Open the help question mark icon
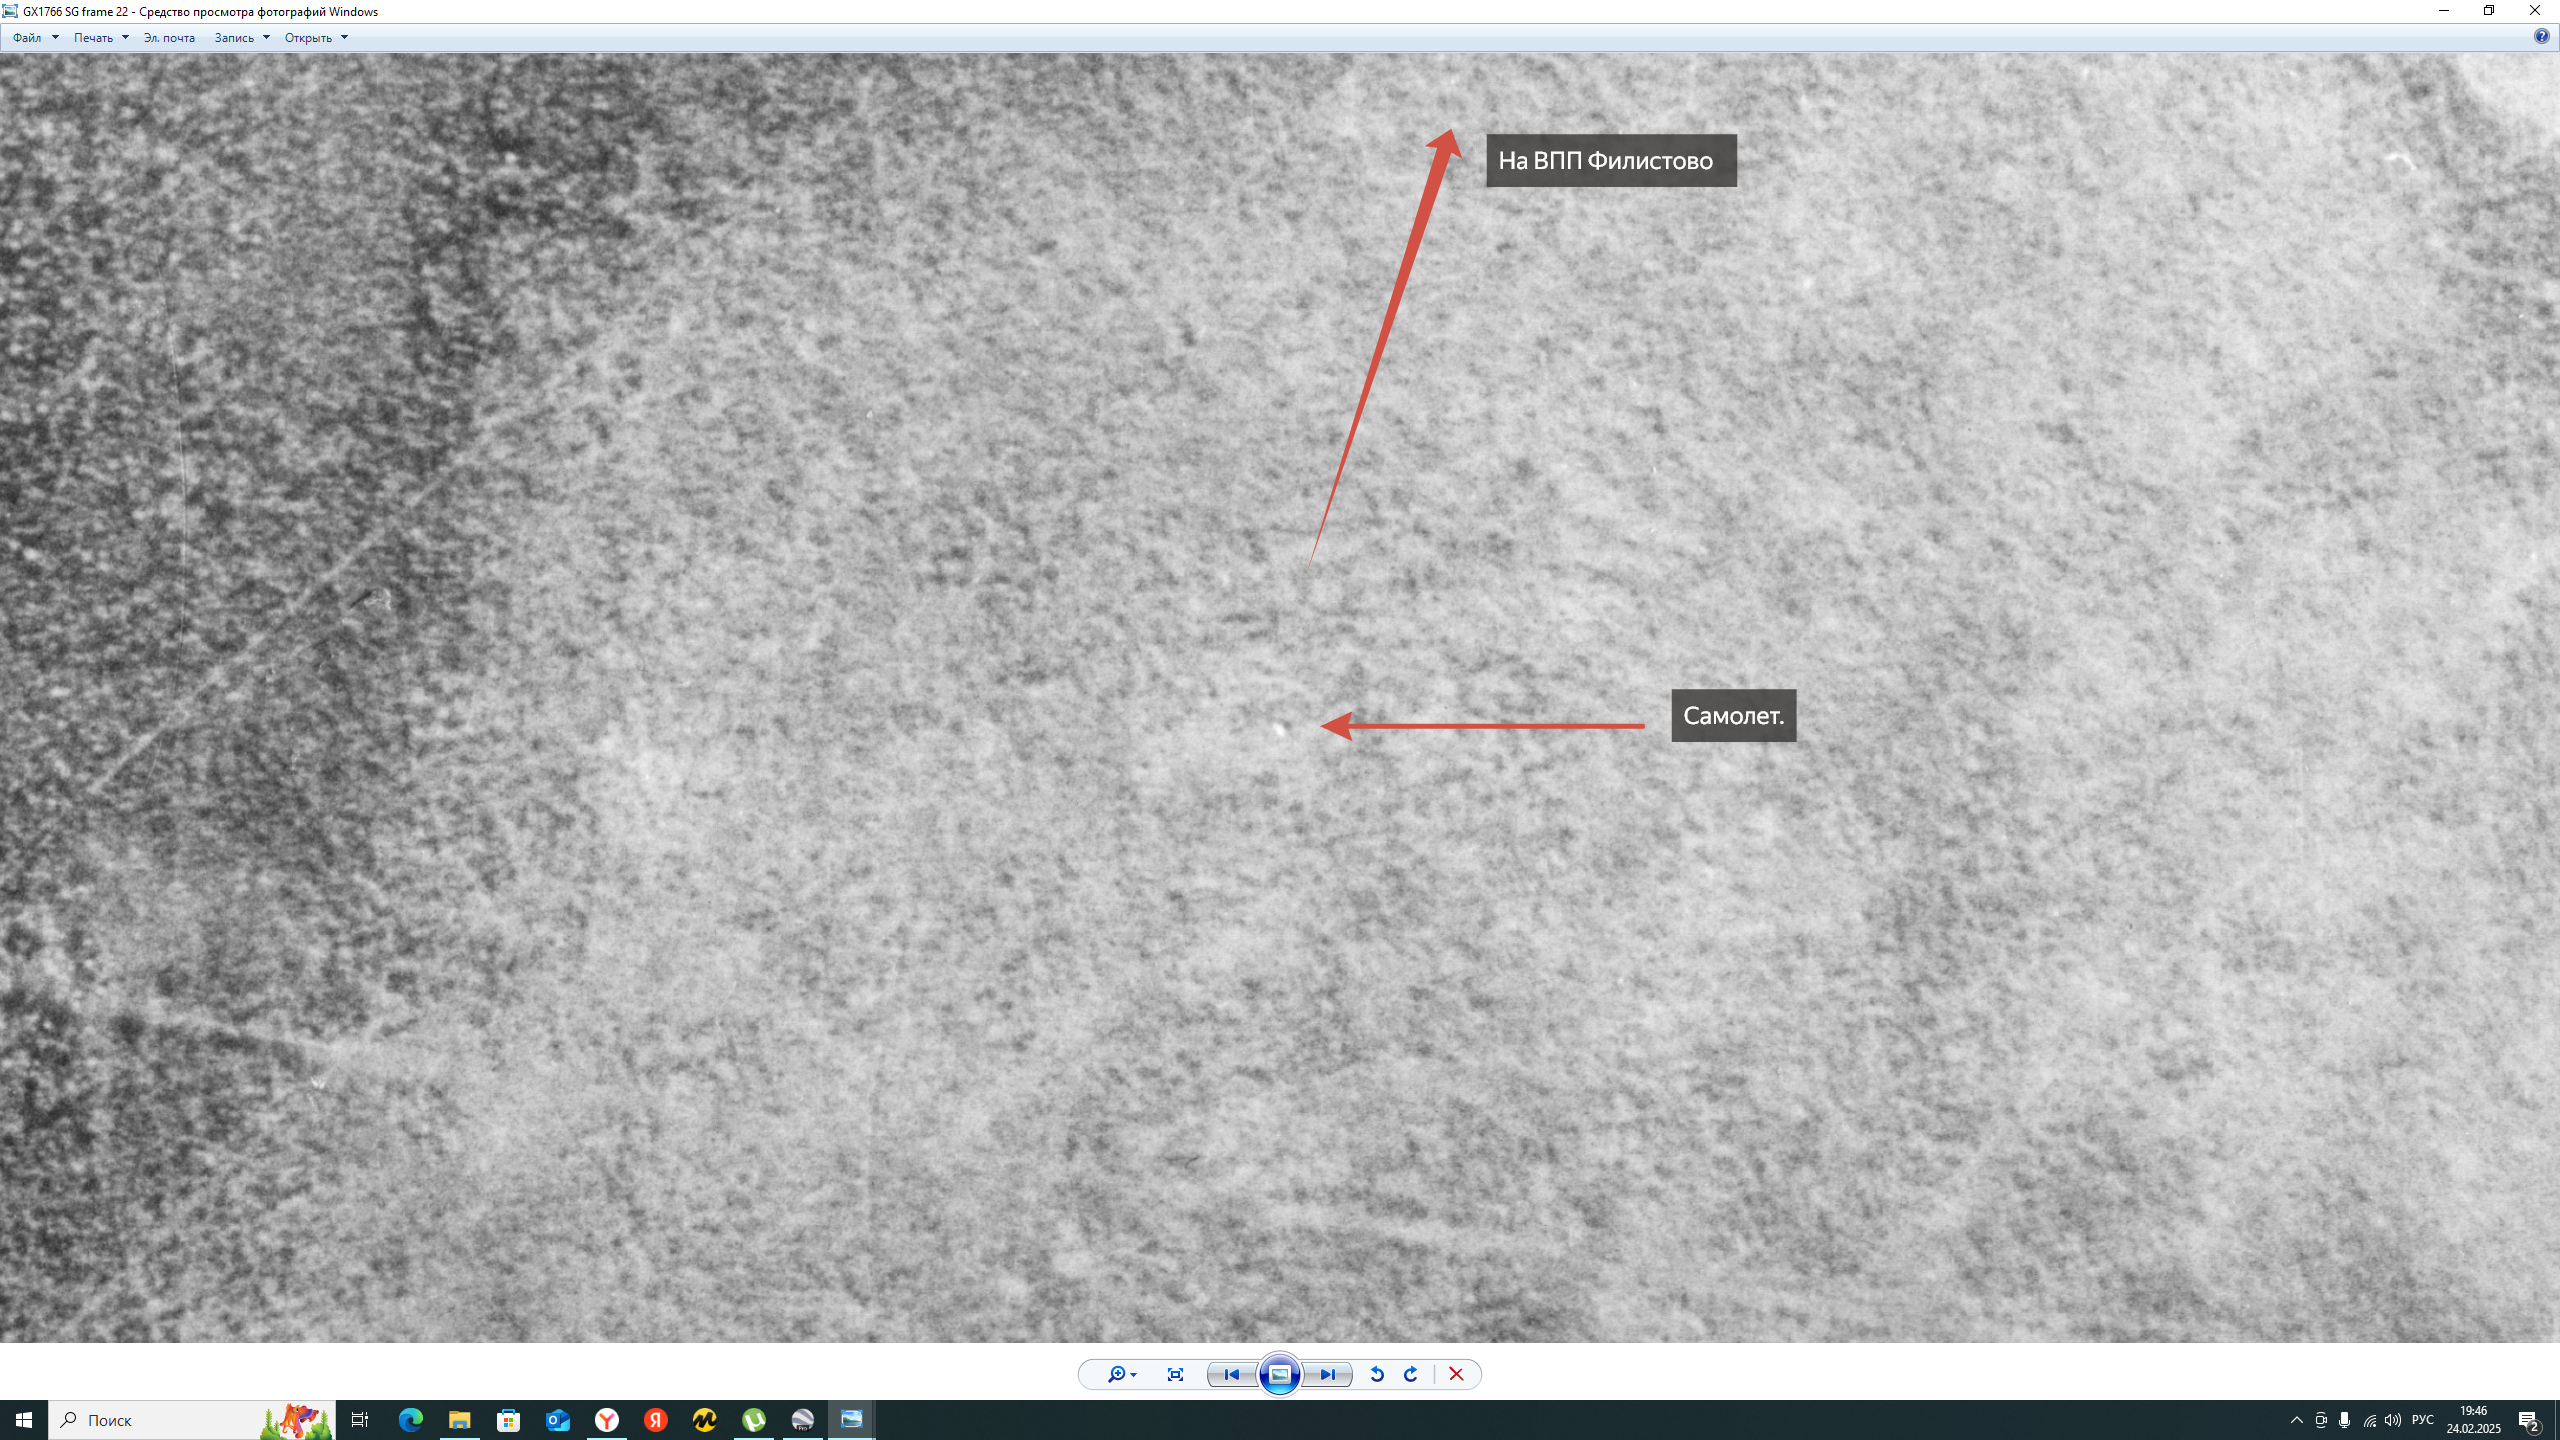This screenshot has width=2560, height=1440. 2541,37
